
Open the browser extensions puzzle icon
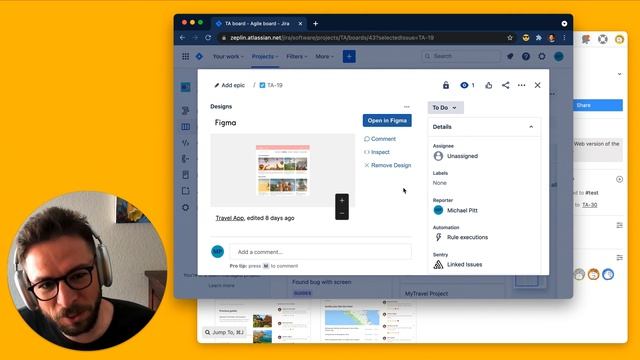(539, 38)
